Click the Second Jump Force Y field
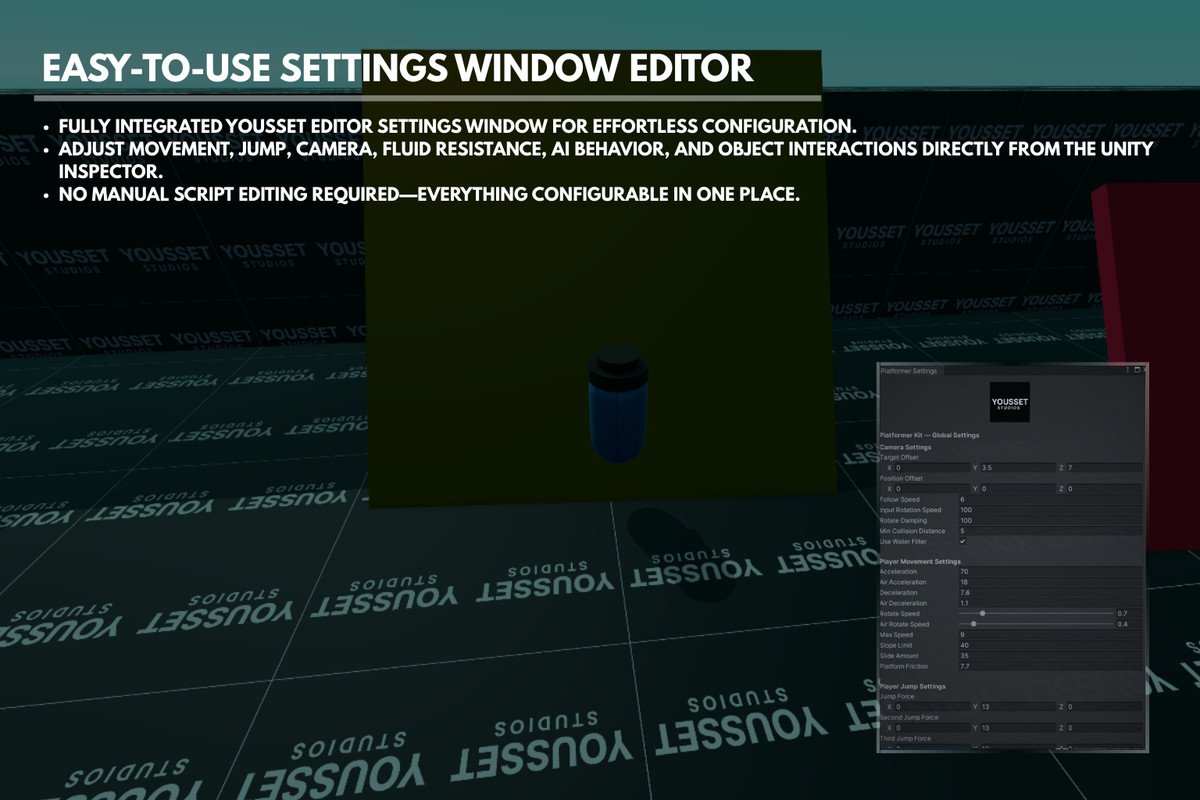This screenshot has height=800, width=1200. [x=1018, y=727]
